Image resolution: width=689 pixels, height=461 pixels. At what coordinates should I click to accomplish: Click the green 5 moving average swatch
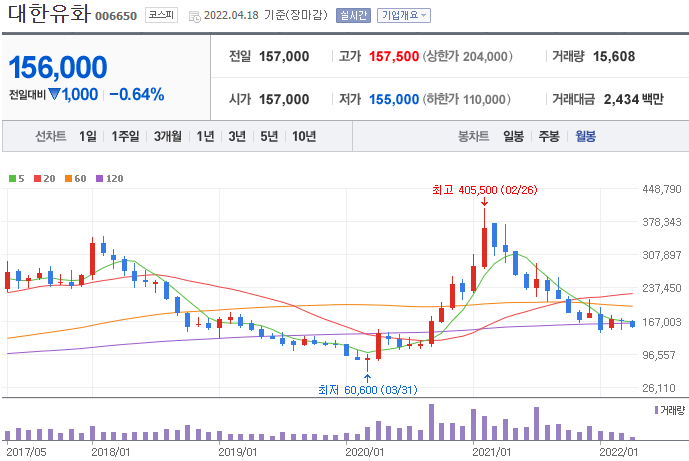[x=12, y=178]
